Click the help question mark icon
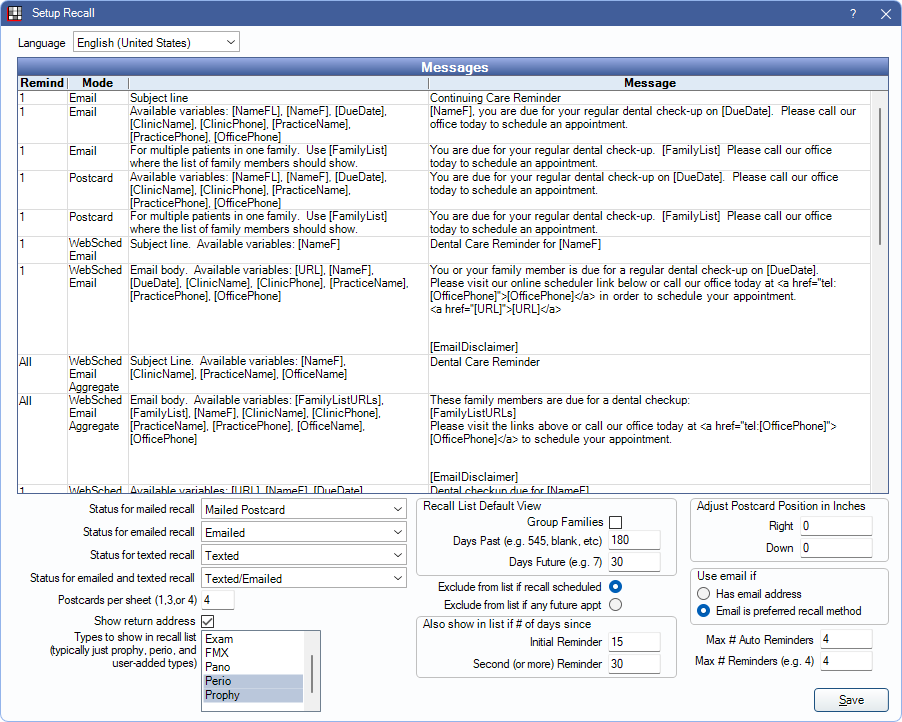This screenshot has height=722, width=902. [x=853, y=14]
